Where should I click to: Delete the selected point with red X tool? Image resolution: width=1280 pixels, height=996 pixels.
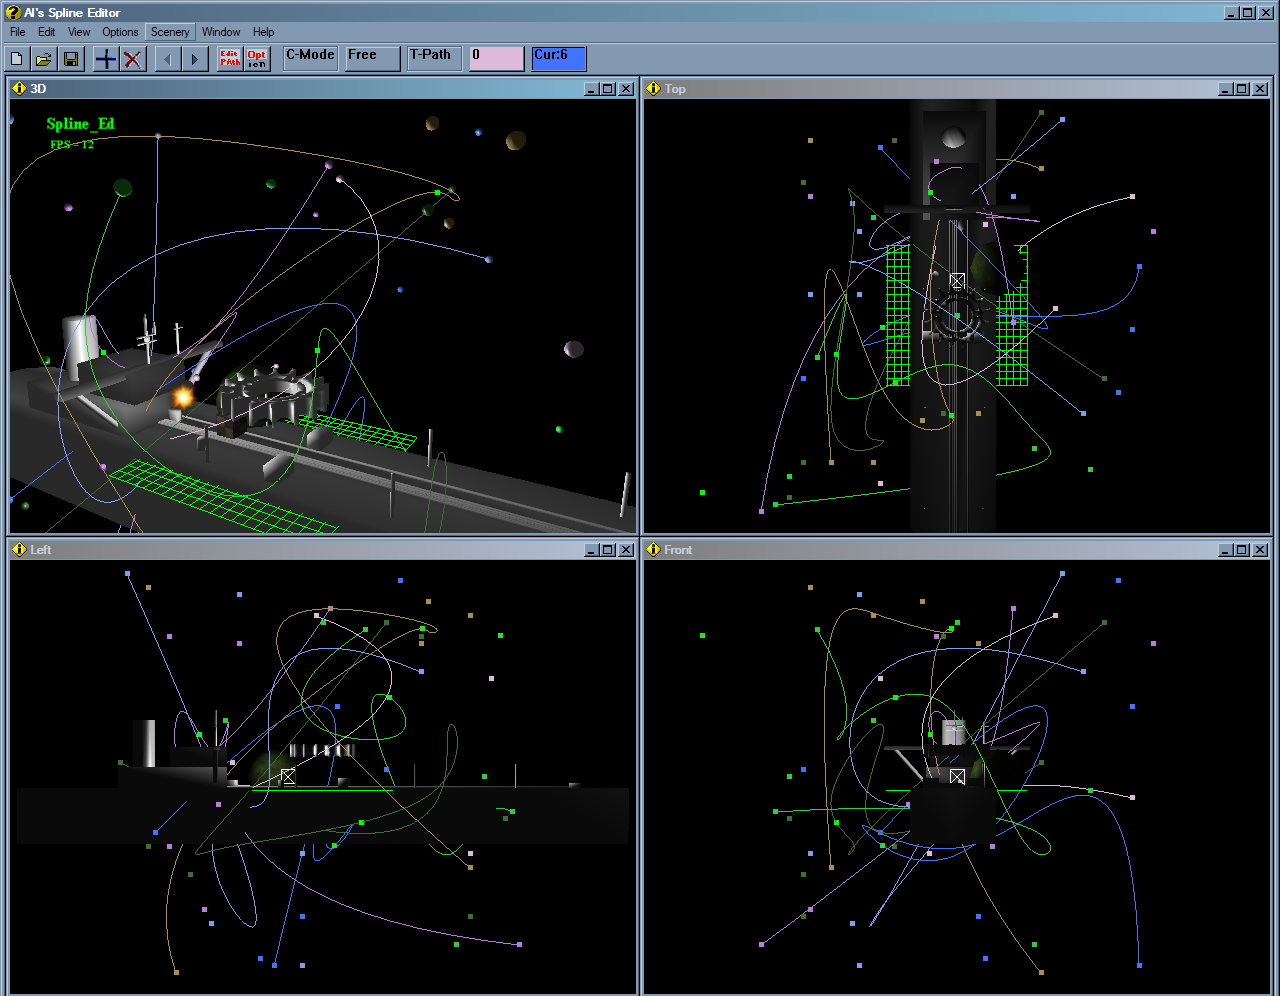point(133,58)
